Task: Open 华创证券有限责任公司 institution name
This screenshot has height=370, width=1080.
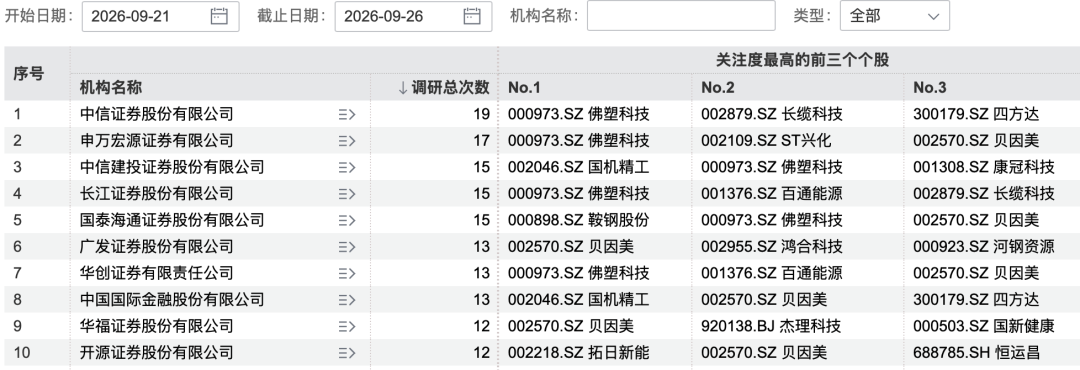Action: (x=156, y=274)
